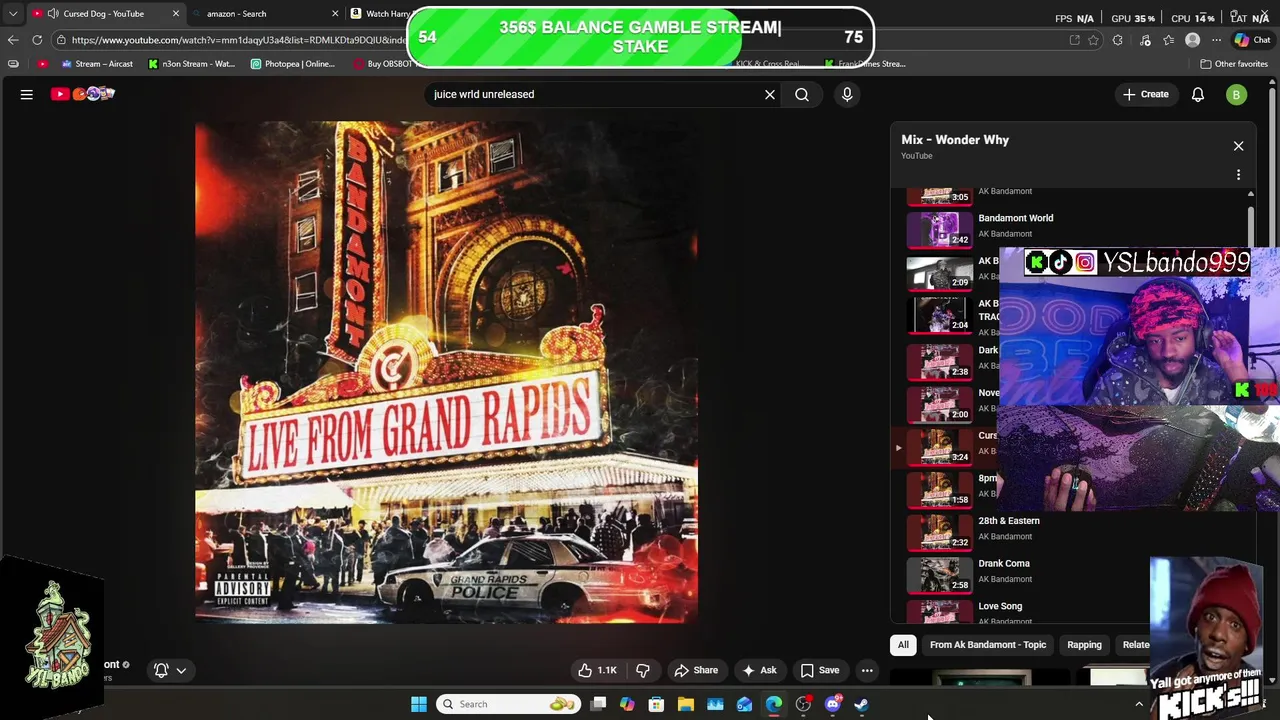This screenshot has height=720, width=1280.
Task: Add this page to favorites star
Action: tap(1093, 40)
